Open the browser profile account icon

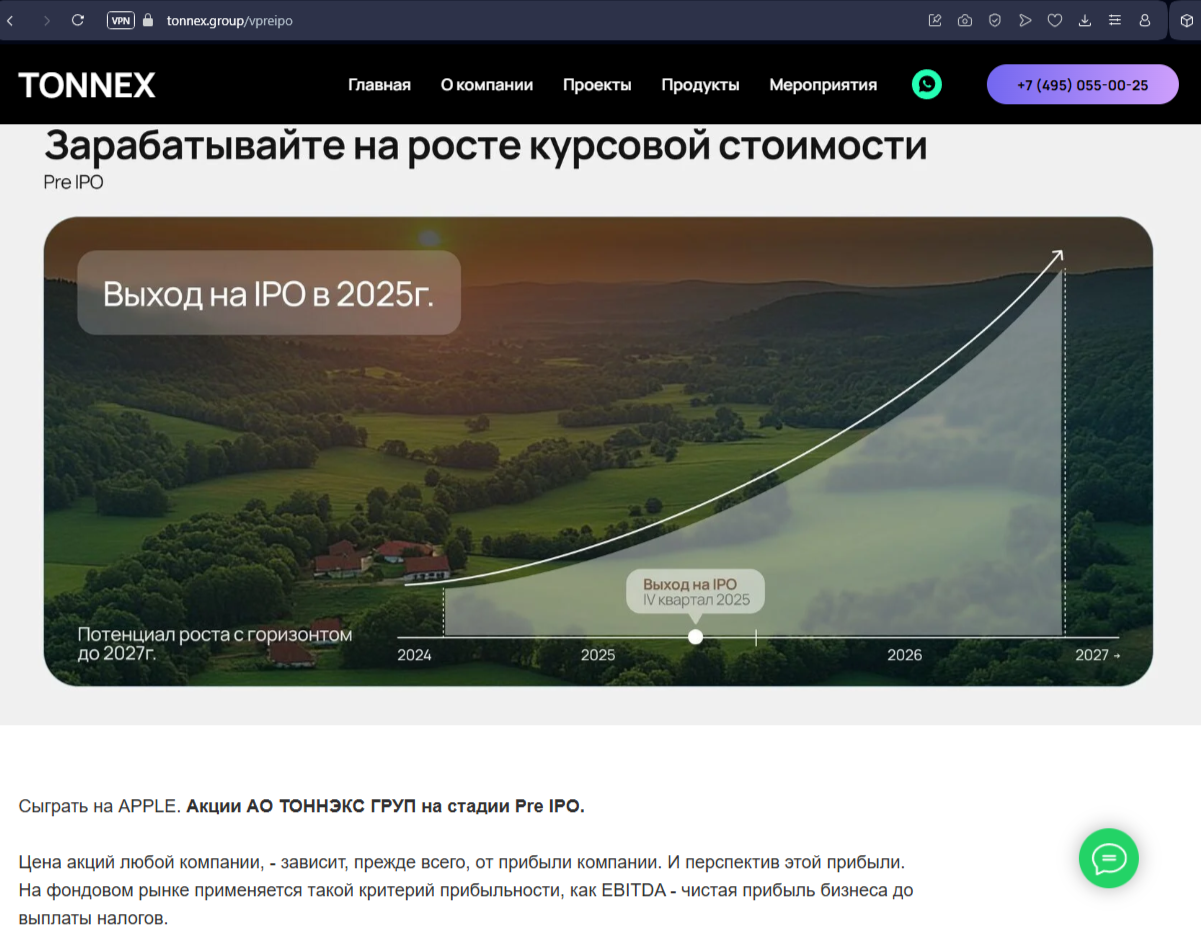[1145, 20]
